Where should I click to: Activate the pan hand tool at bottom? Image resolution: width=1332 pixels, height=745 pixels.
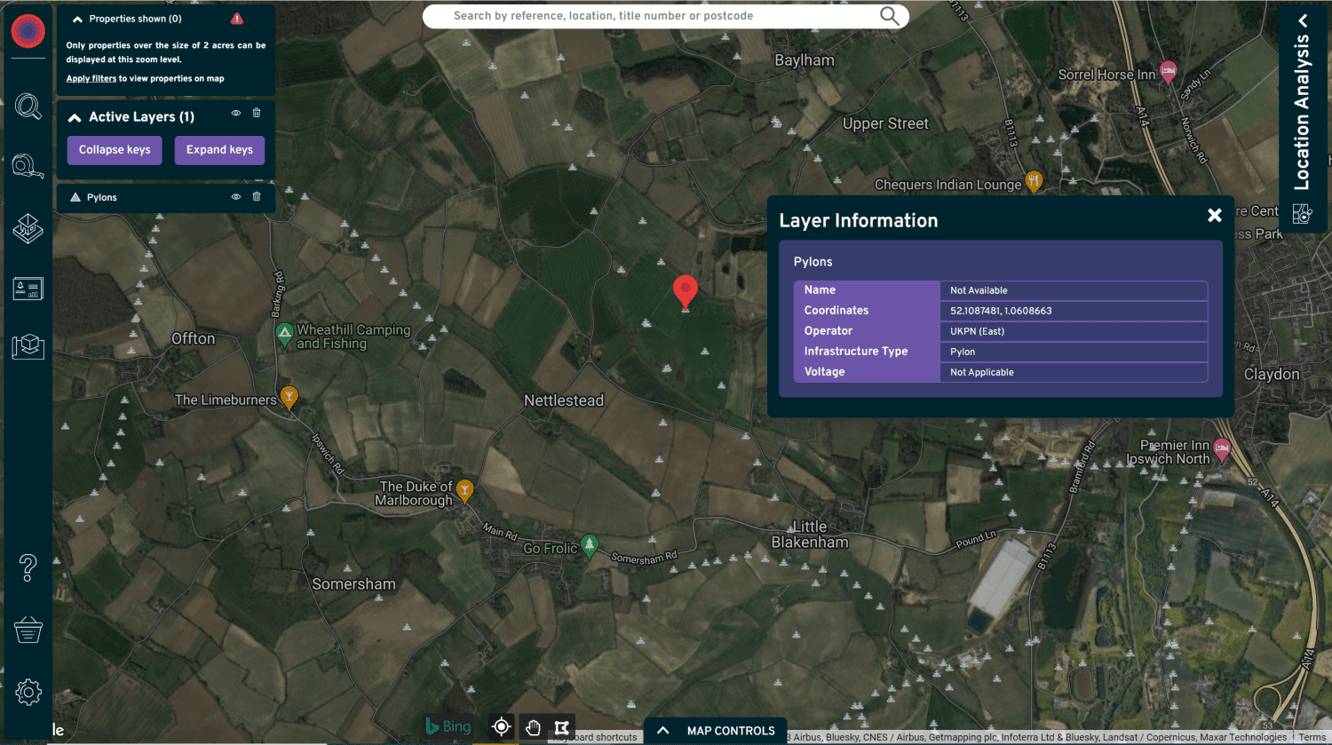tap(533, 726)
